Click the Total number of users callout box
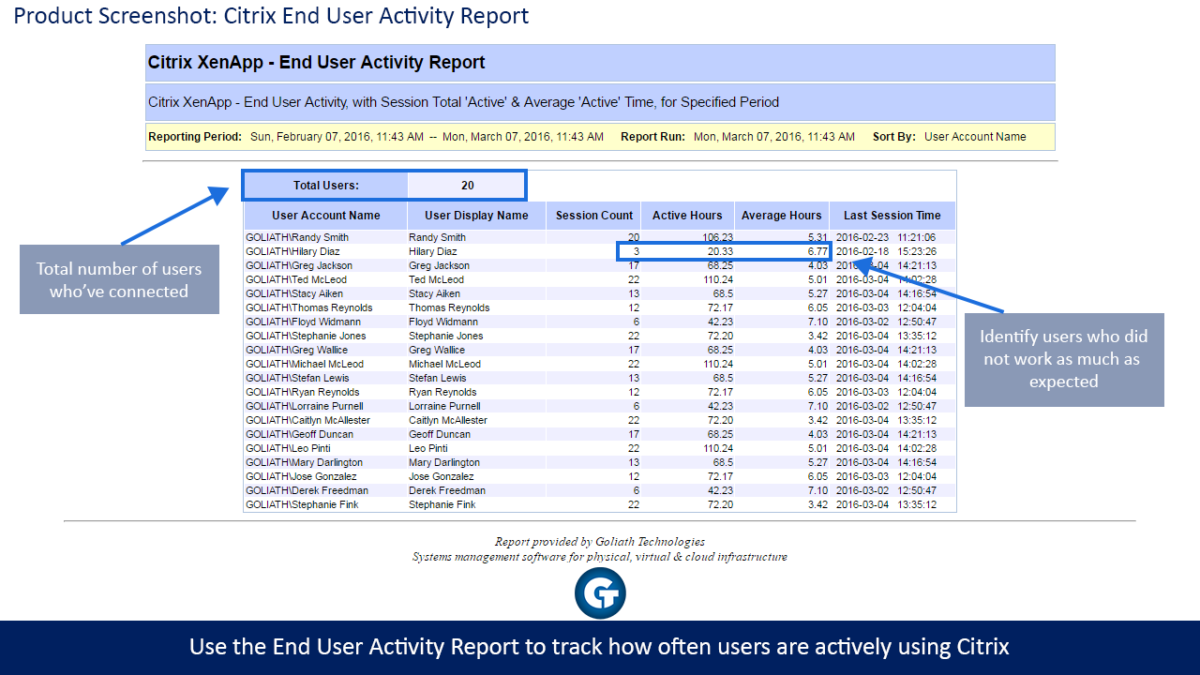1200x675 pixels. pos(119,279)
